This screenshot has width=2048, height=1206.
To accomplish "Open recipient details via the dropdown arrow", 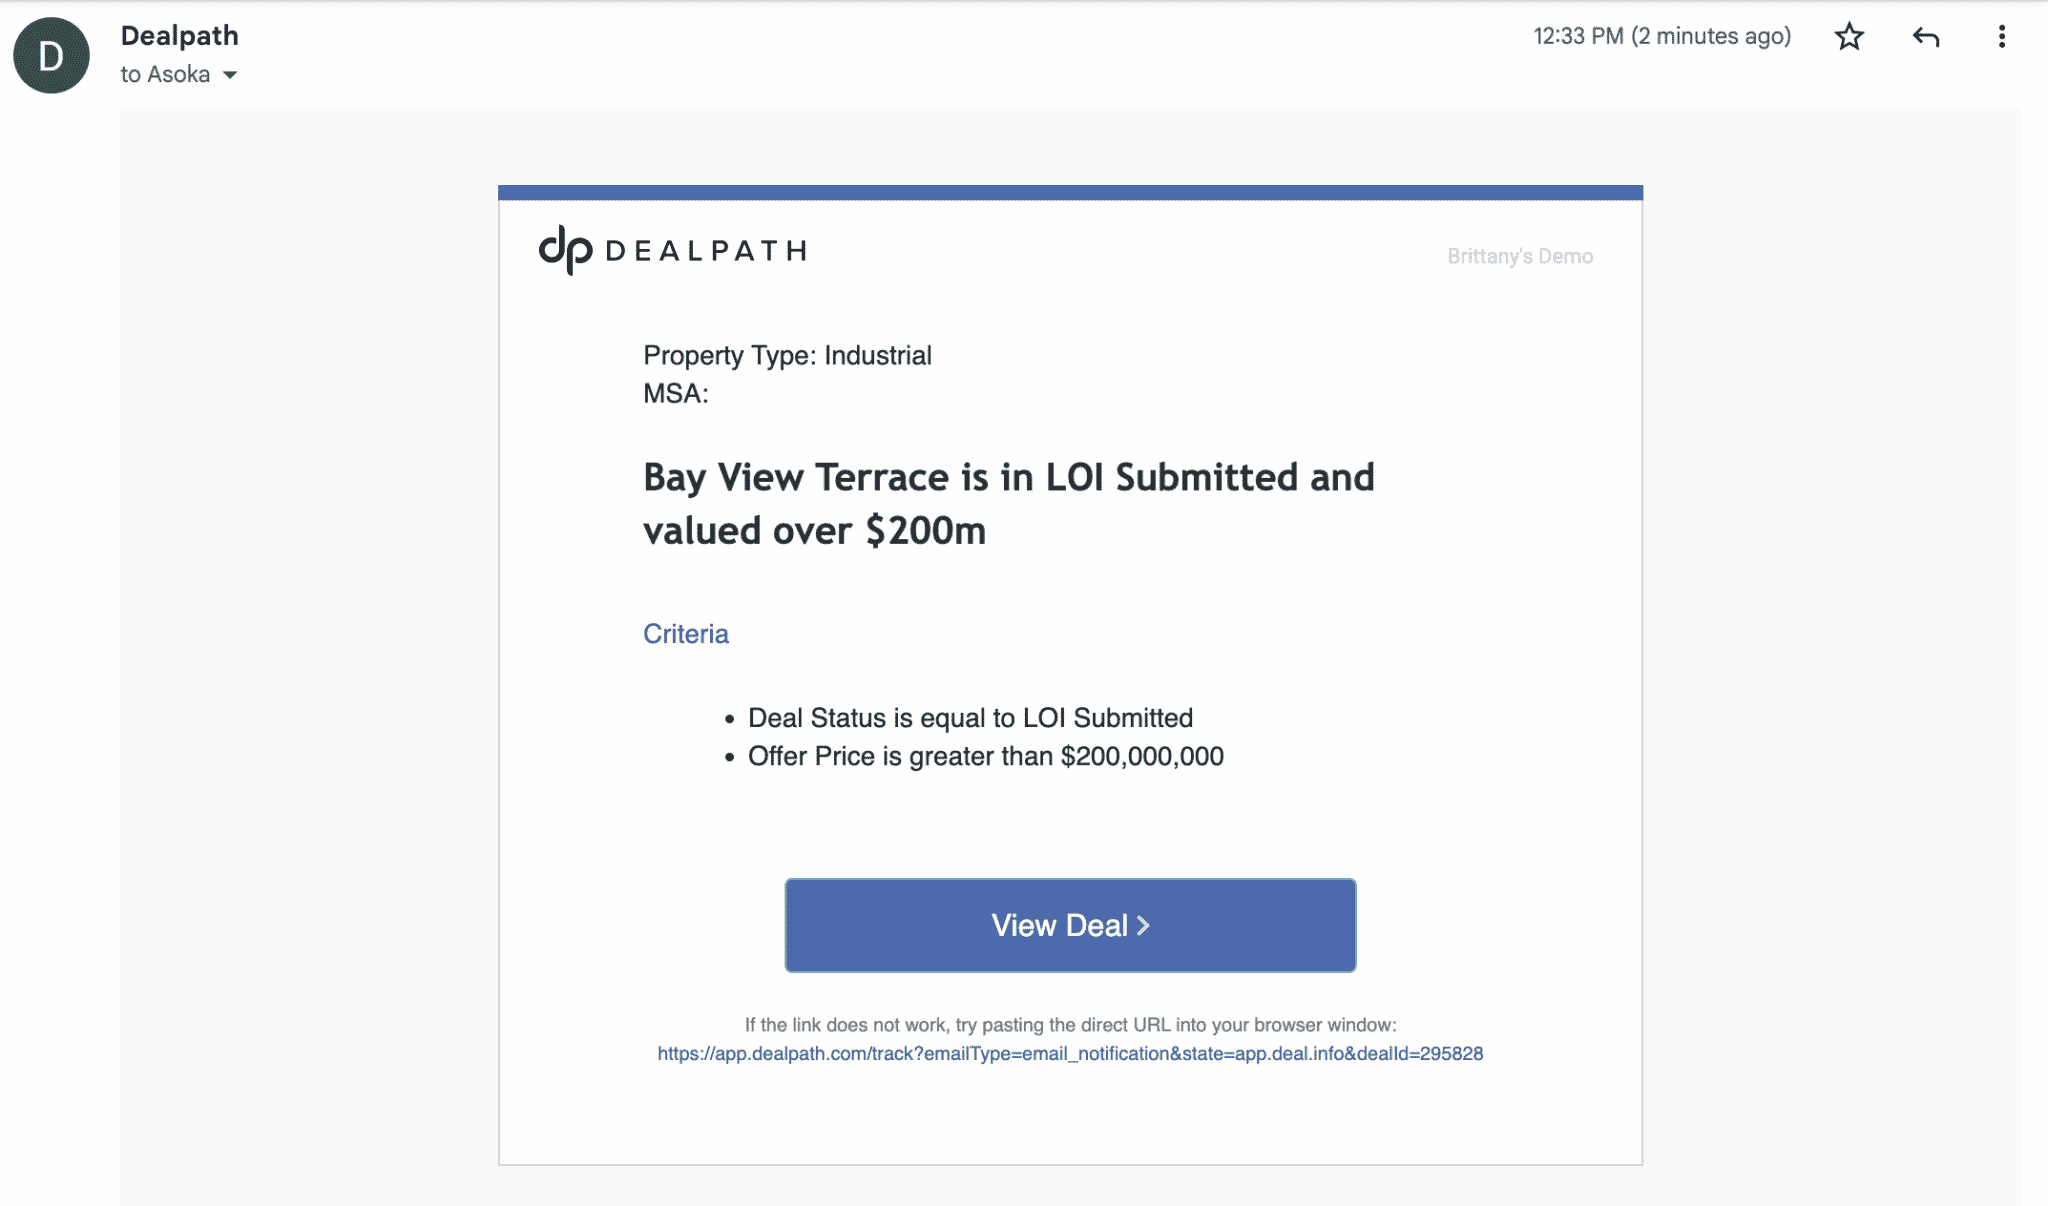I will click(229, 75).
